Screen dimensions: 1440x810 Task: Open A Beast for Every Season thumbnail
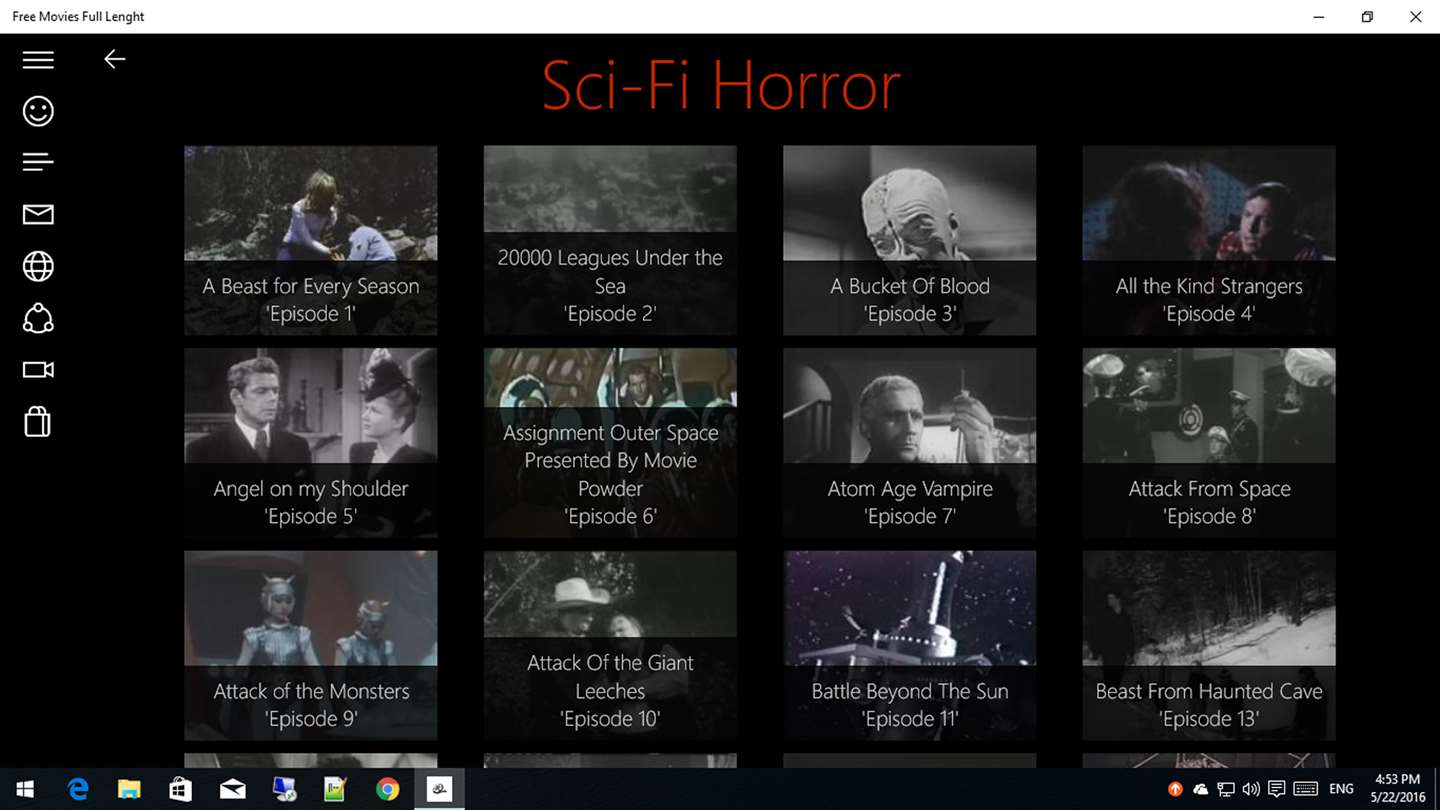(x=311, y=240)
